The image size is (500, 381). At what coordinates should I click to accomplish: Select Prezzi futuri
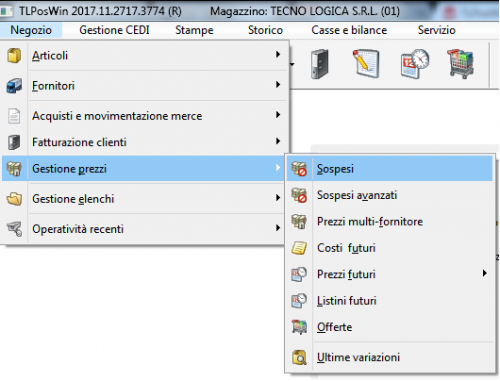[390, 274]
